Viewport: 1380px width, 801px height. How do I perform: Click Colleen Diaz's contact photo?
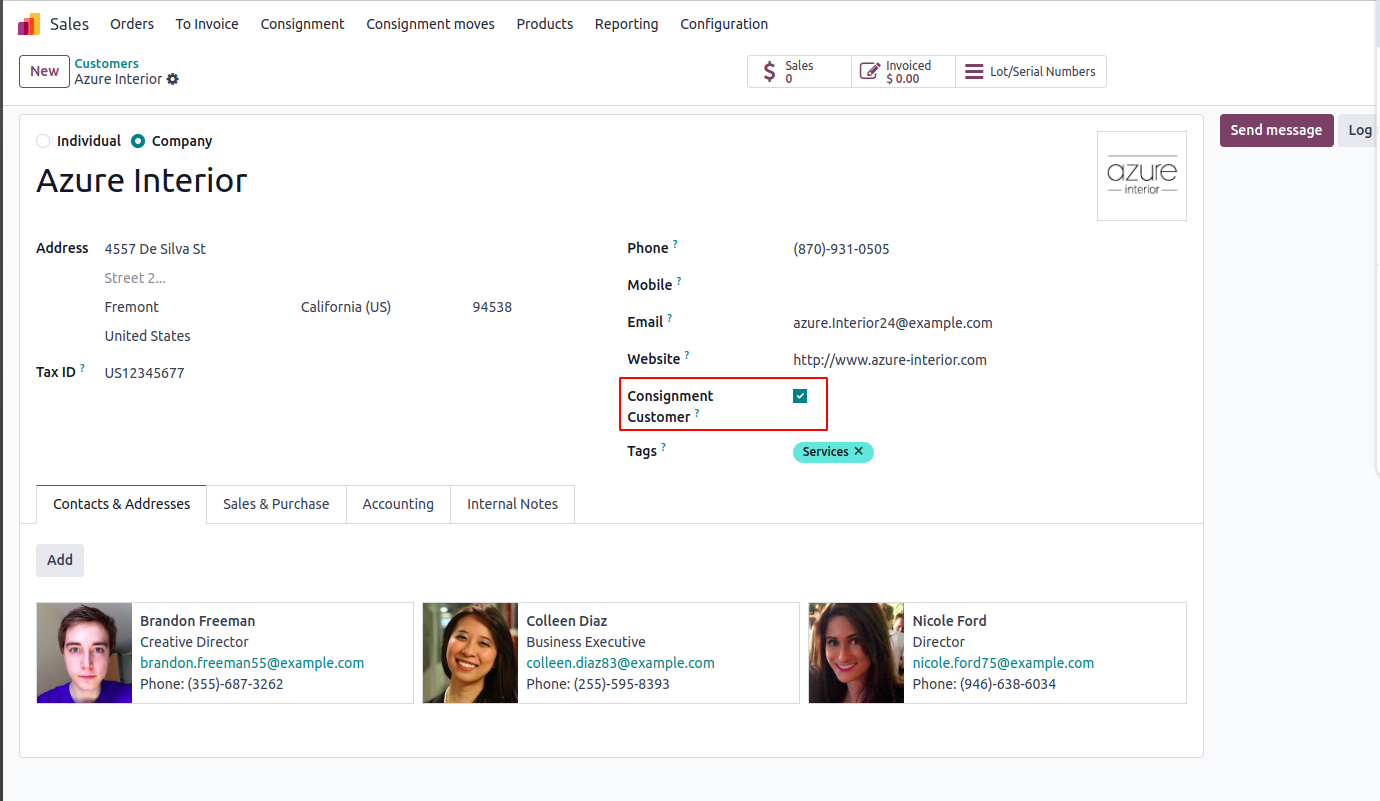point(471,653)
